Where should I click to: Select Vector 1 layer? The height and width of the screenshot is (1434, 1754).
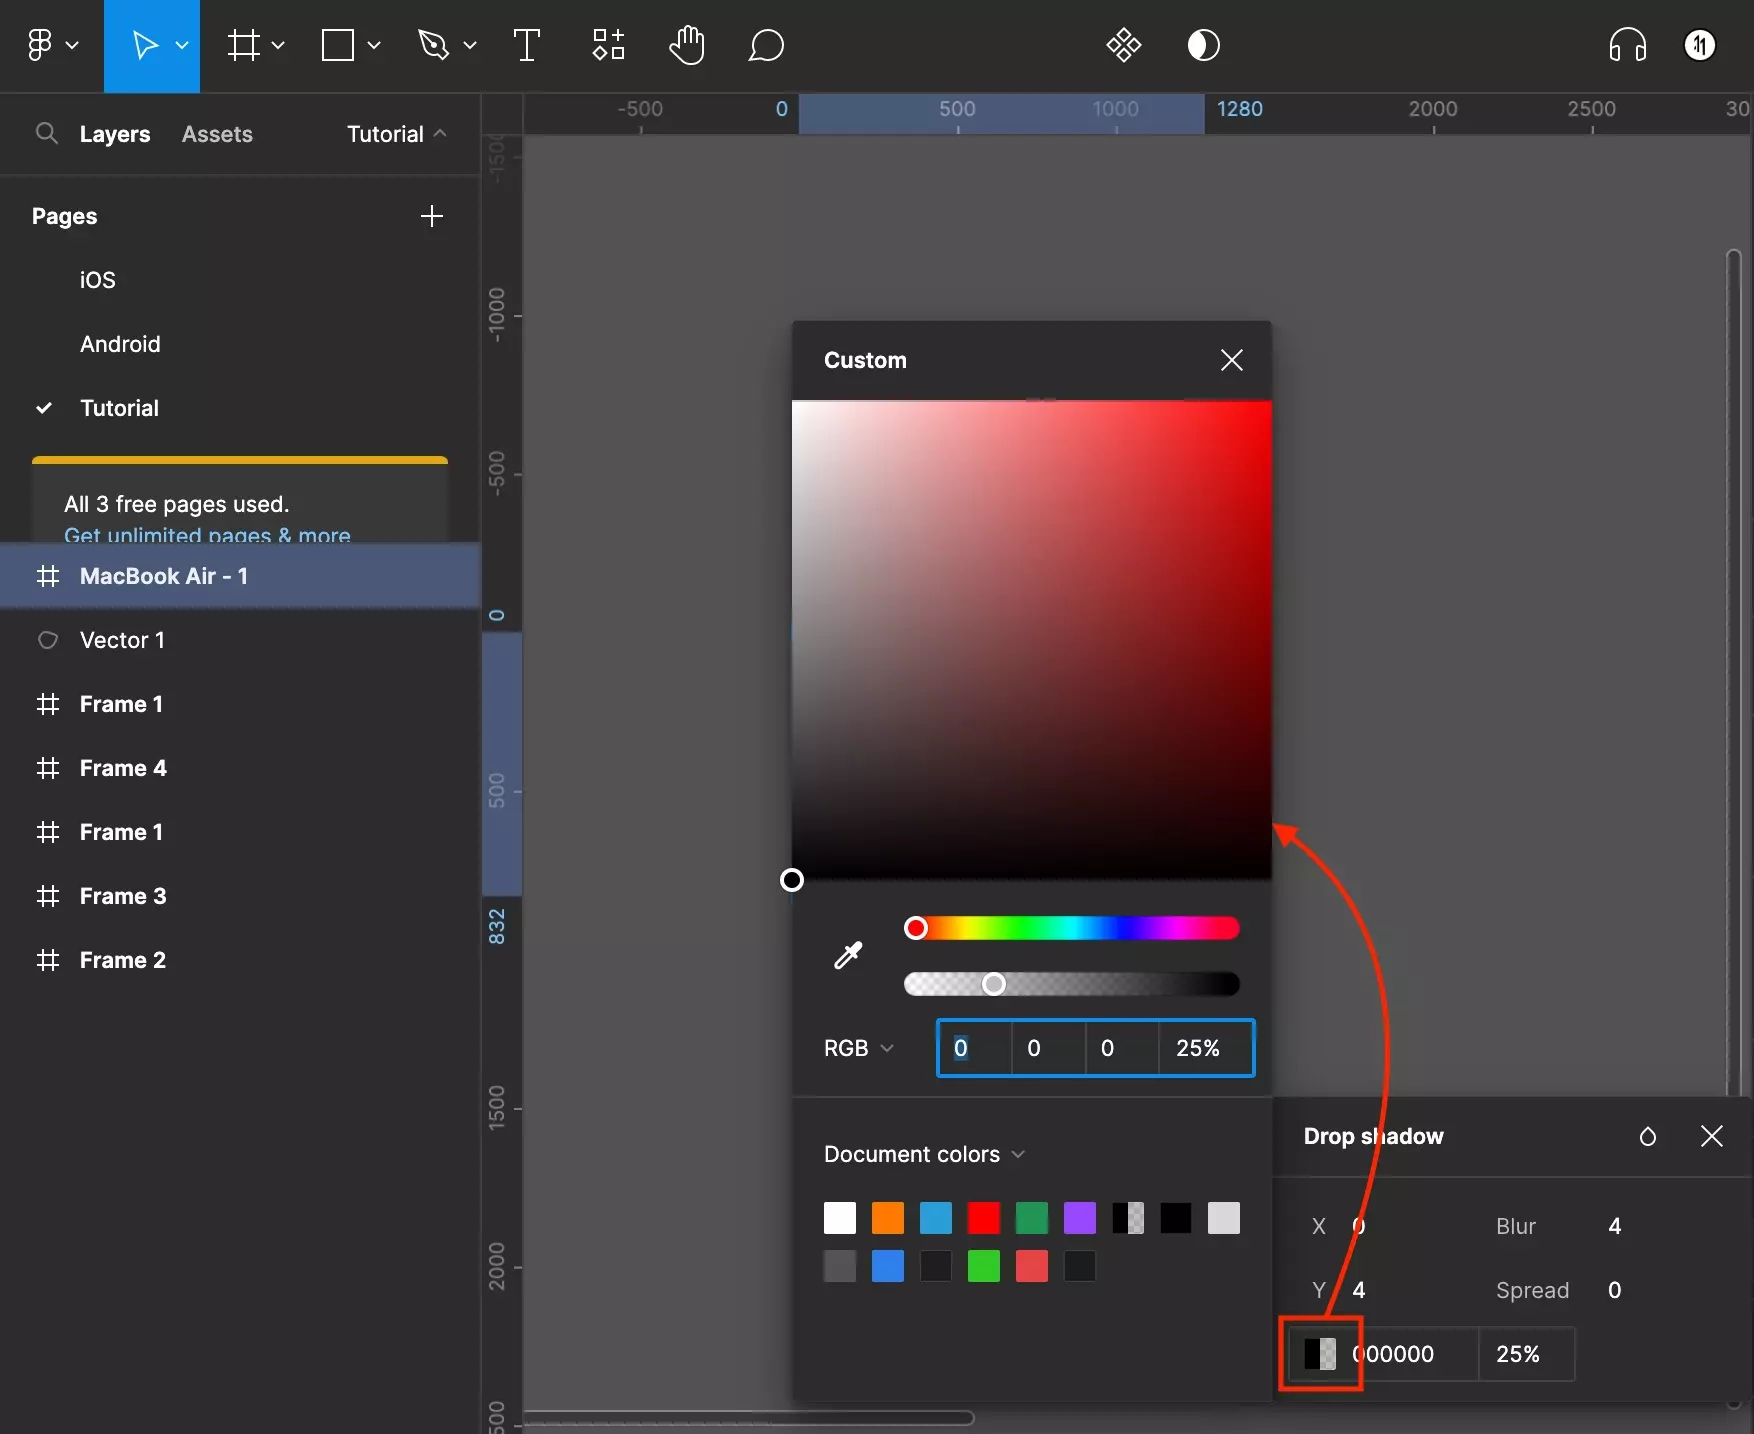point(240,640)
